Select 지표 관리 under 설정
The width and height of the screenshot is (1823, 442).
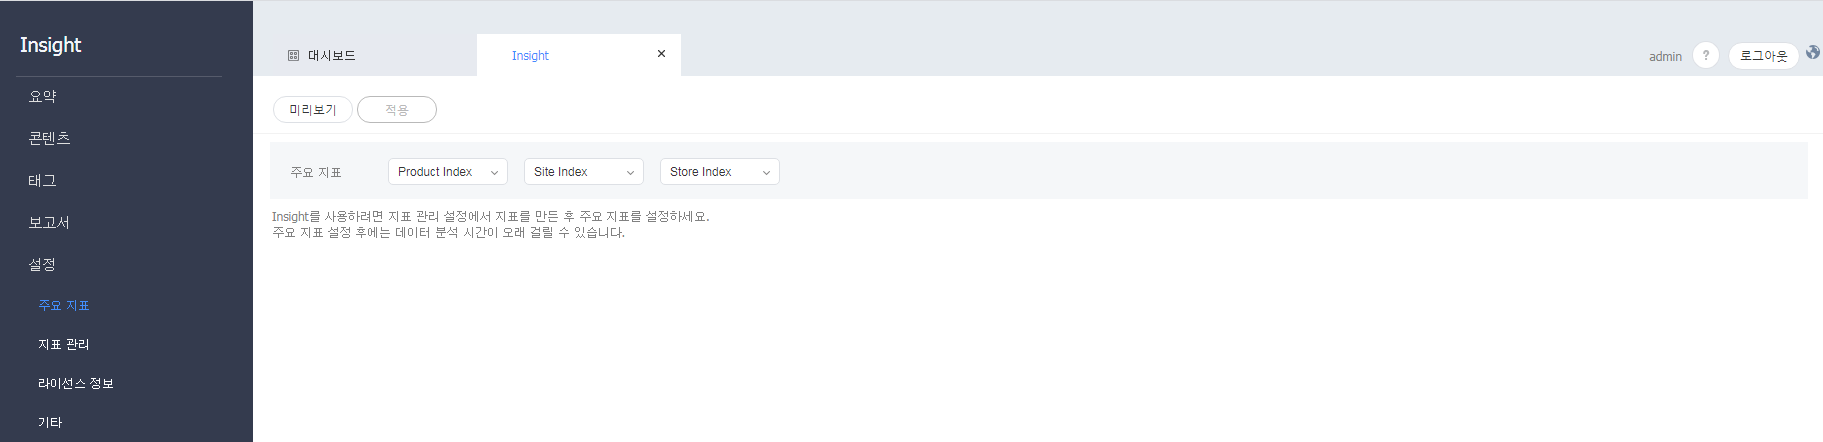pyautogui.click(x=64, y=344)
